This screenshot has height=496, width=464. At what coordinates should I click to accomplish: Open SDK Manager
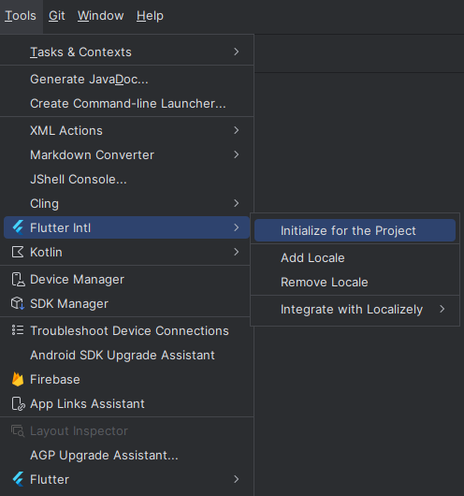pyautogui.click(x=127, y=304)
